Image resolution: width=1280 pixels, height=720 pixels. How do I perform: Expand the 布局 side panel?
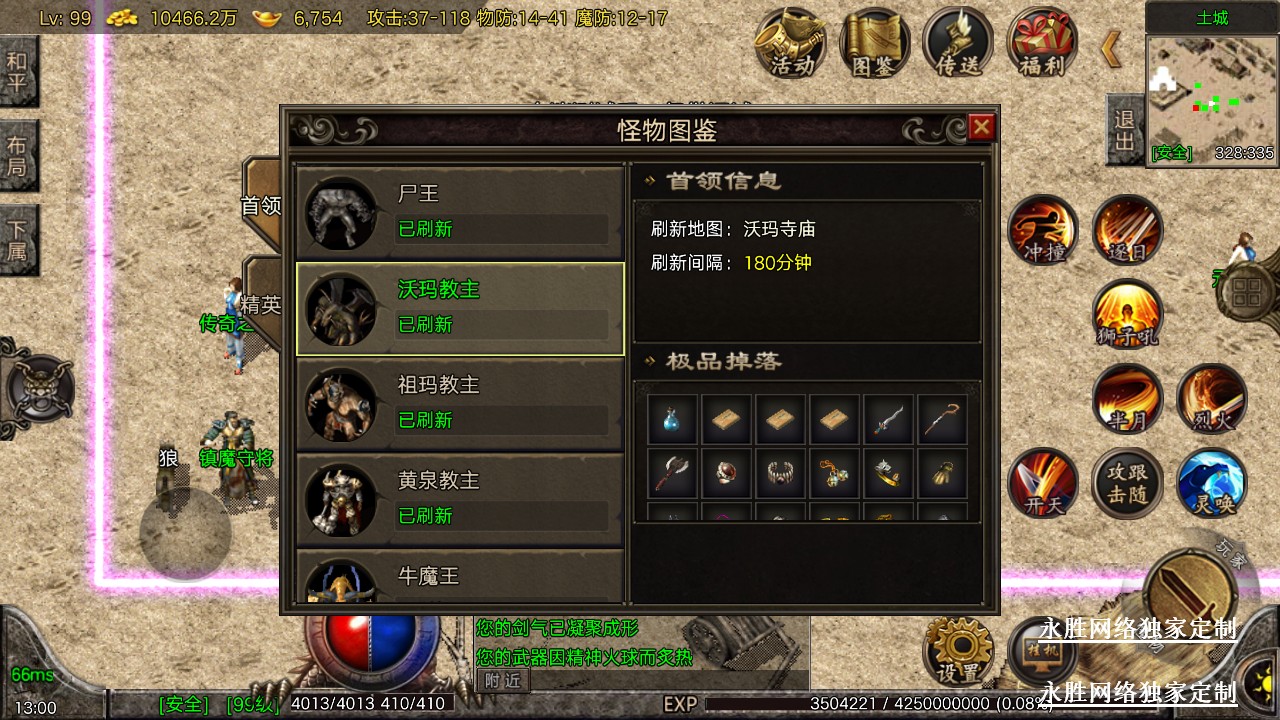pyautogui.click(x=18, y=156)
